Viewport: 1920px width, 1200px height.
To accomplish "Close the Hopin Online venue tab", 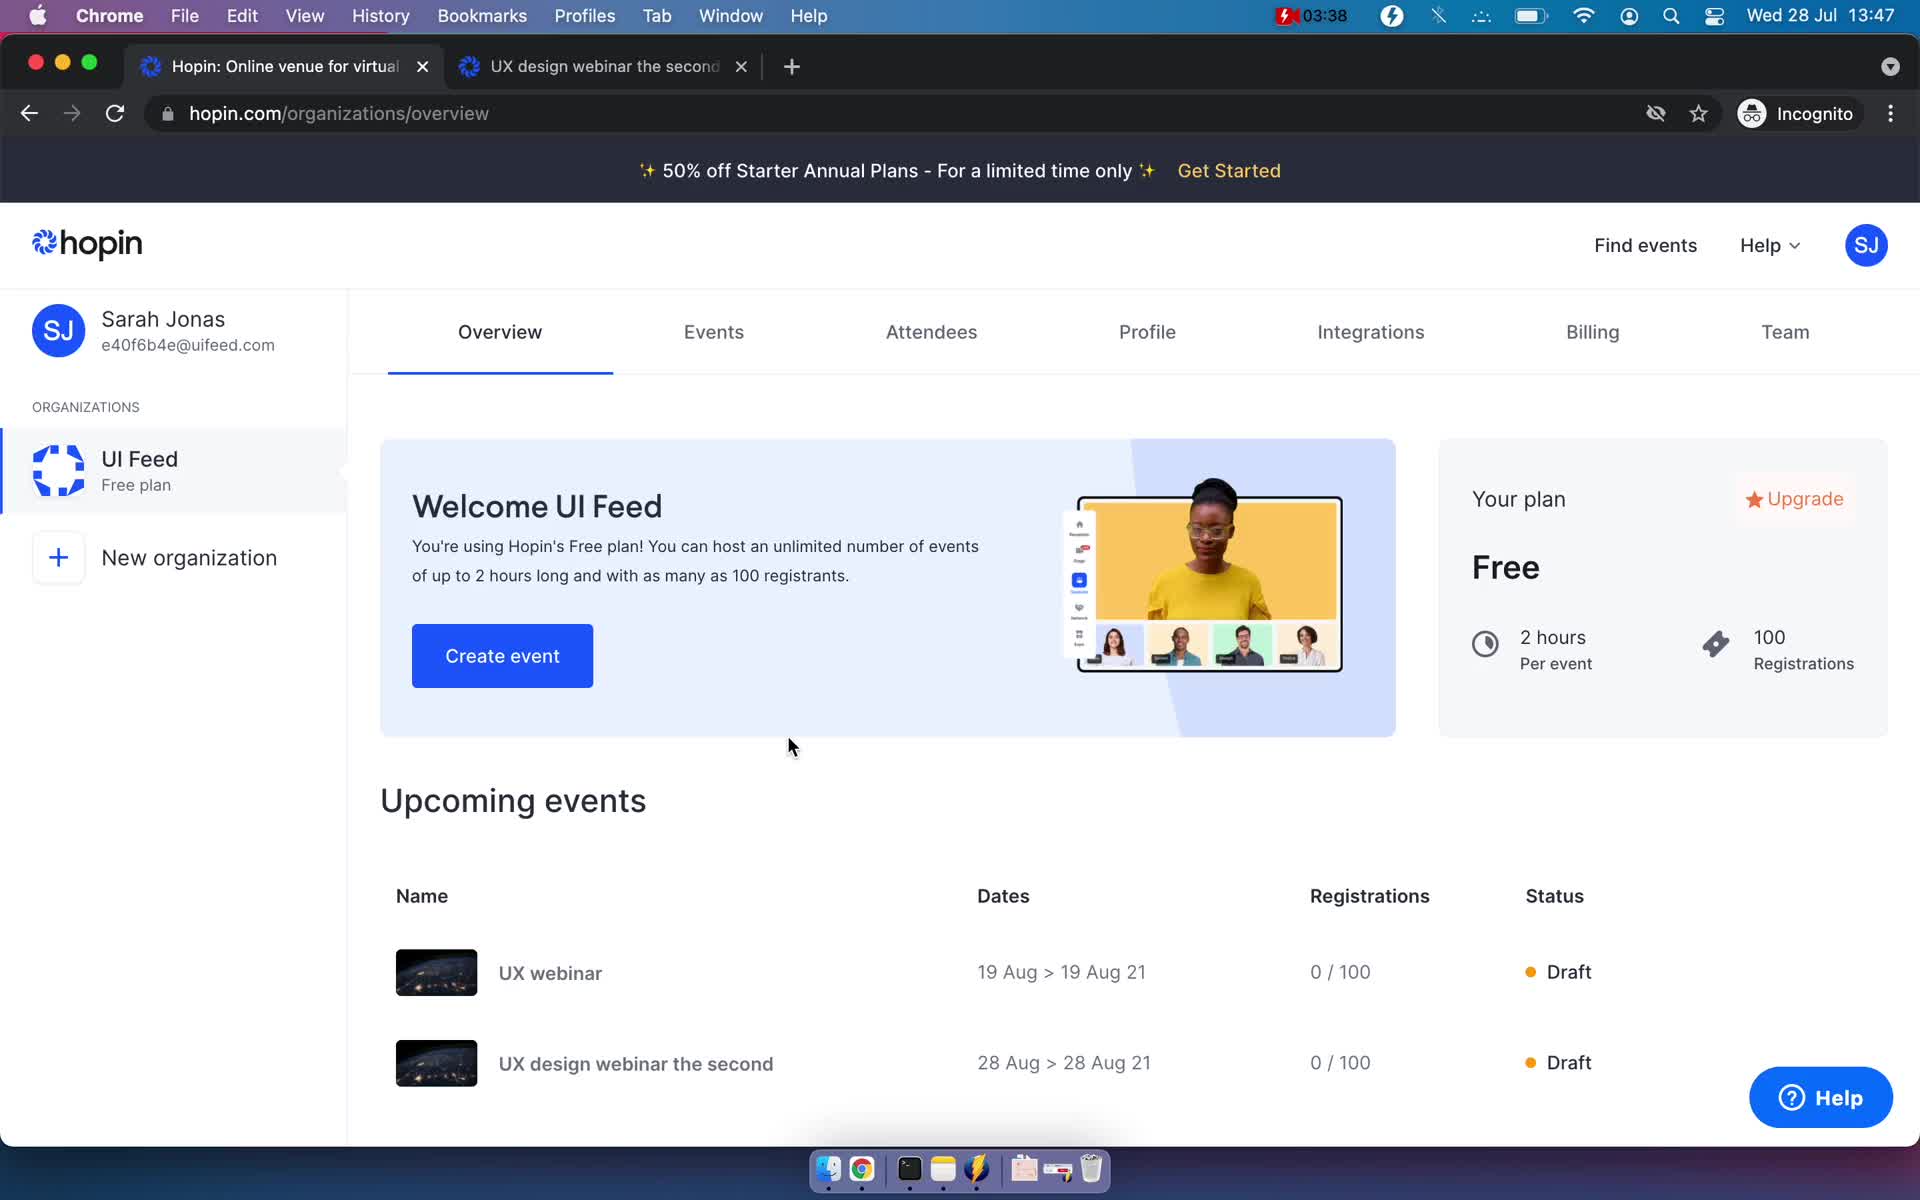I will tap(422, 67).
